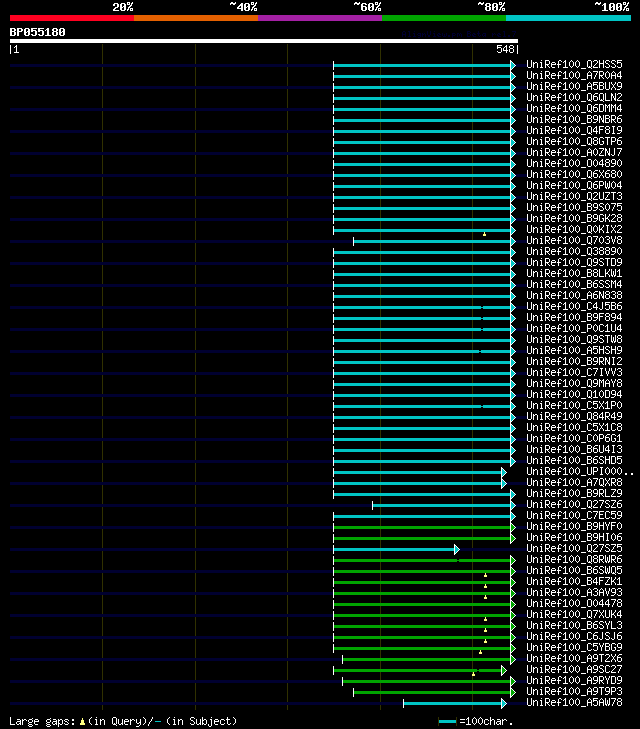The width and height of the screenshot is (640, 729).
Task: Select the UniRef100_B9RLZ9 label
Action: [574, 493]
